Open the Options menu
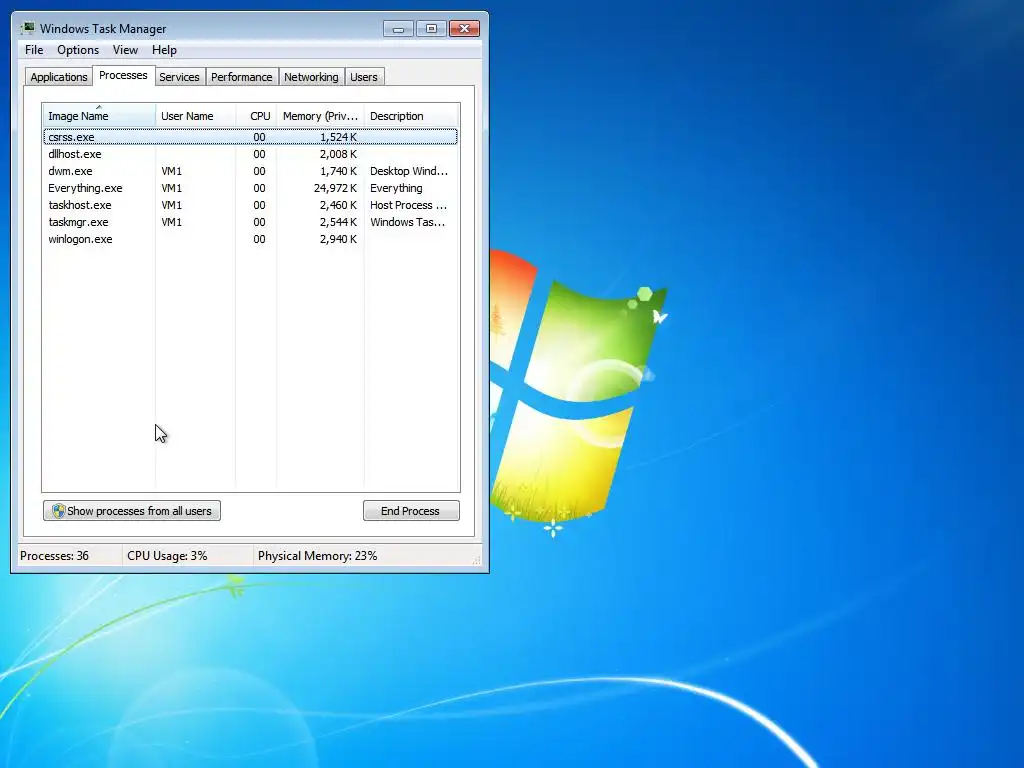Viewport: 1024px width, 768px height. (78, 50)
